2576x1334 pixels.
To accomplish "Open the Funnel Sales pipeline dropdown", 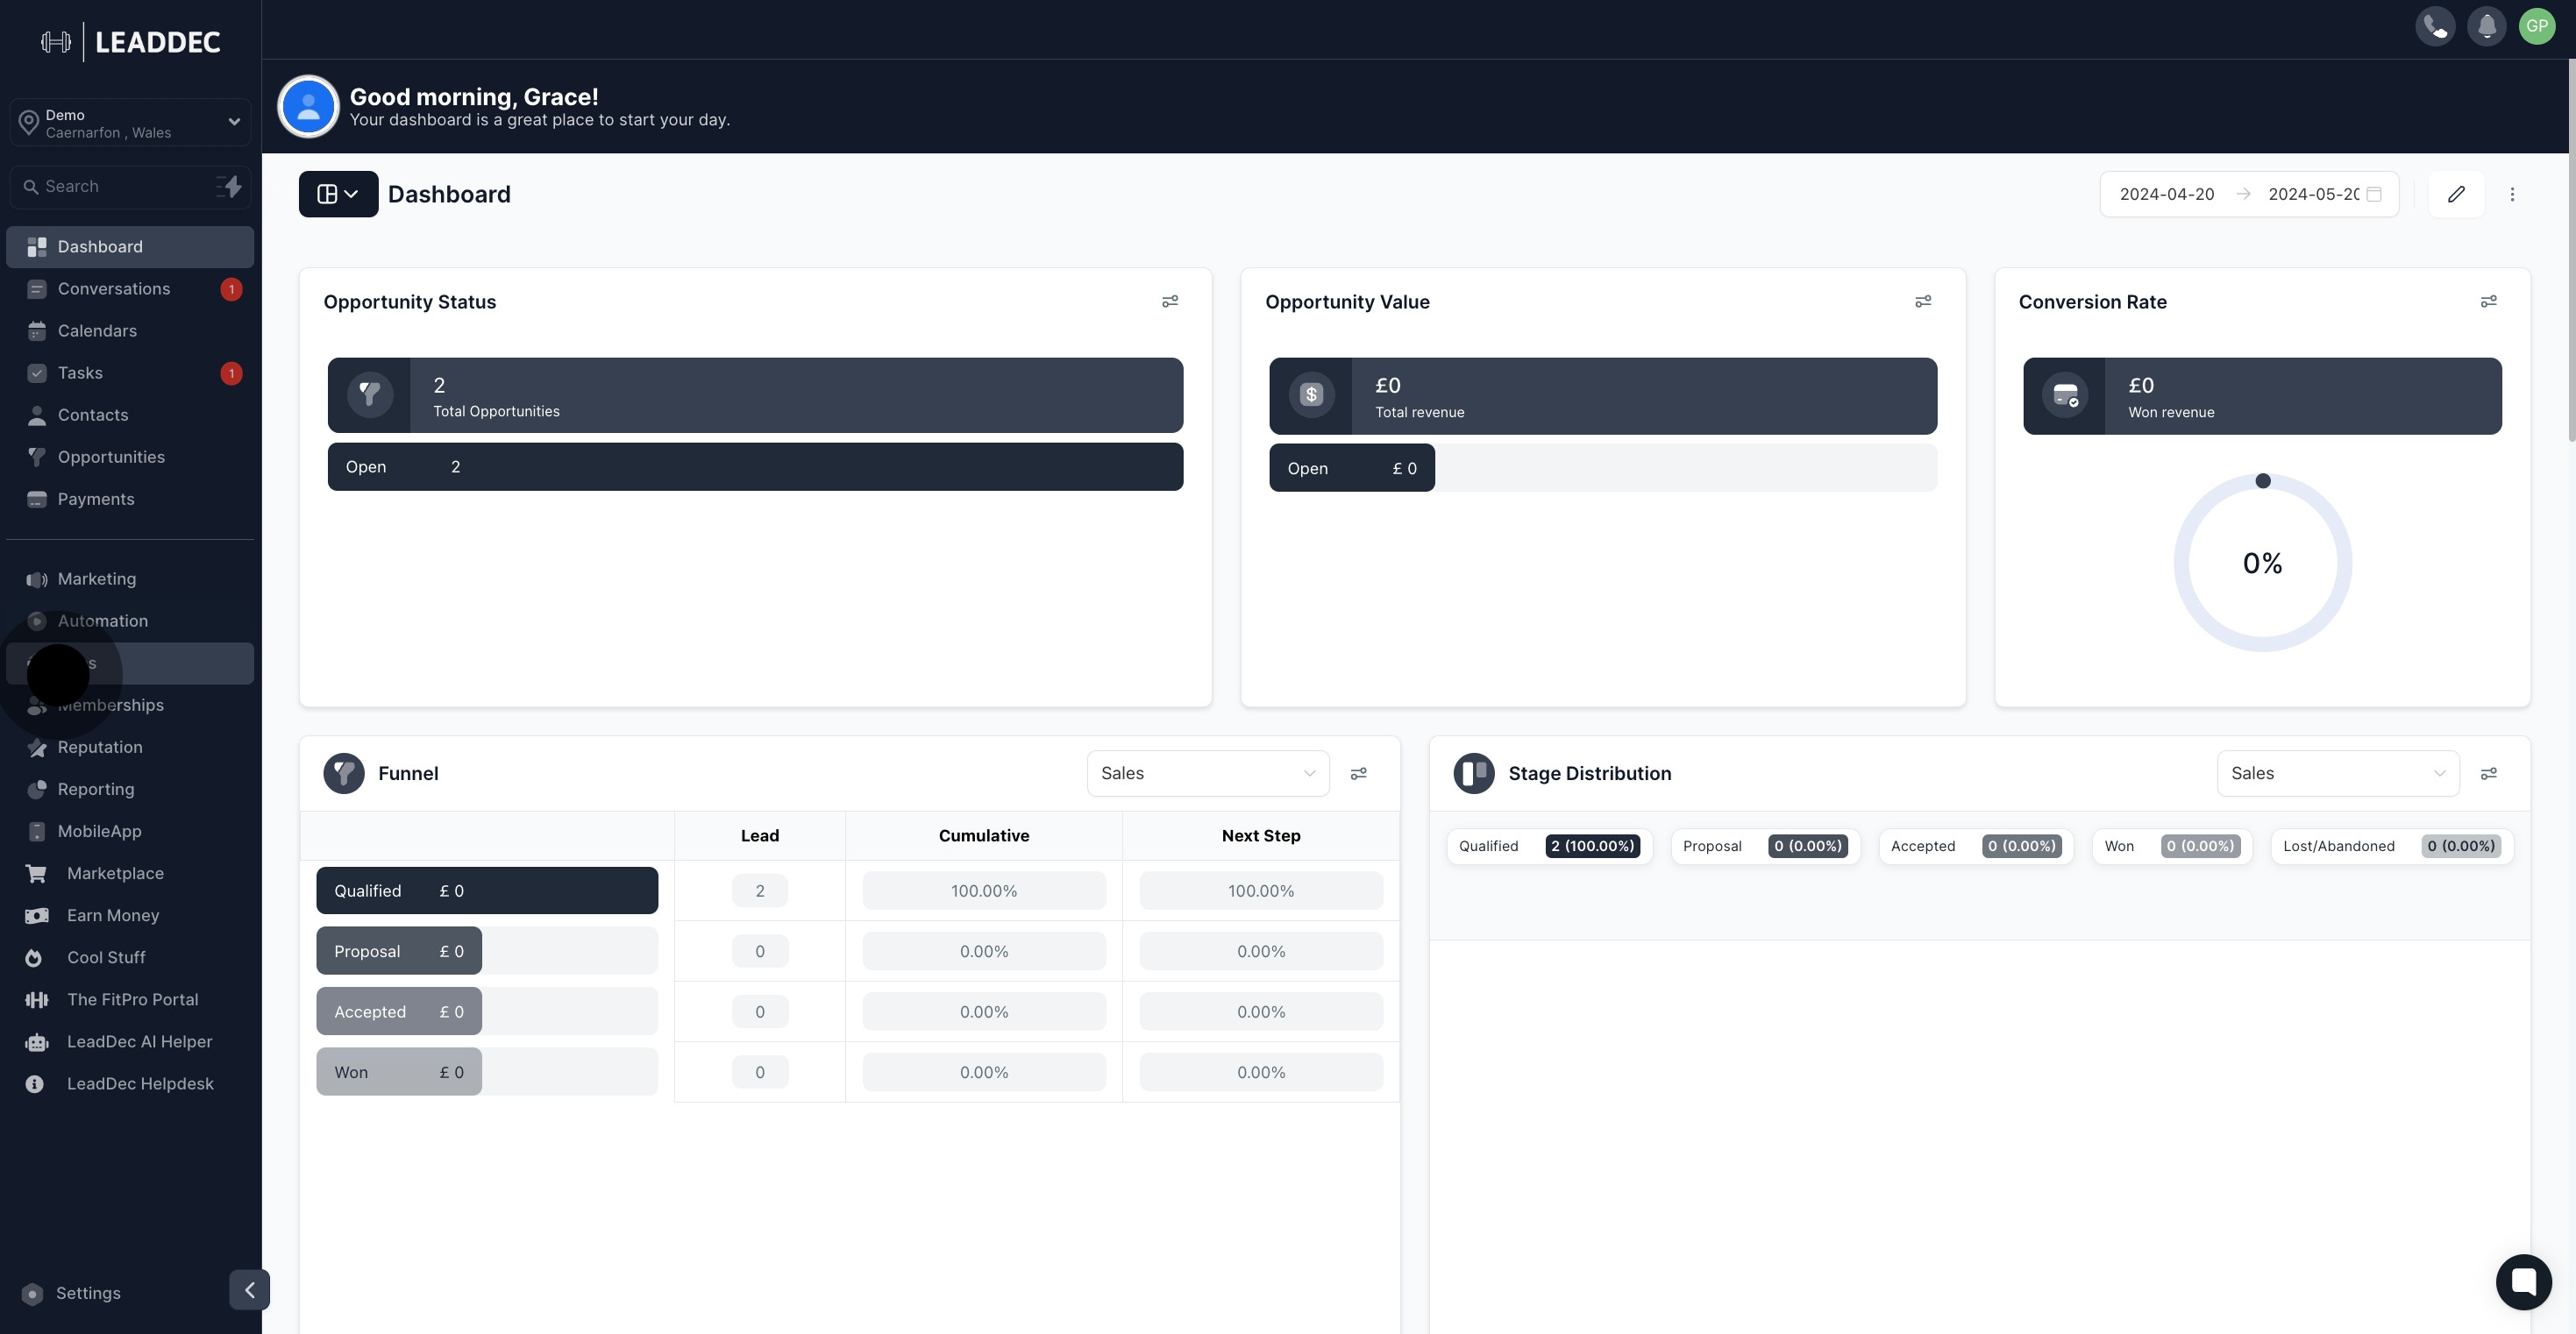I will coord(1207,773).
